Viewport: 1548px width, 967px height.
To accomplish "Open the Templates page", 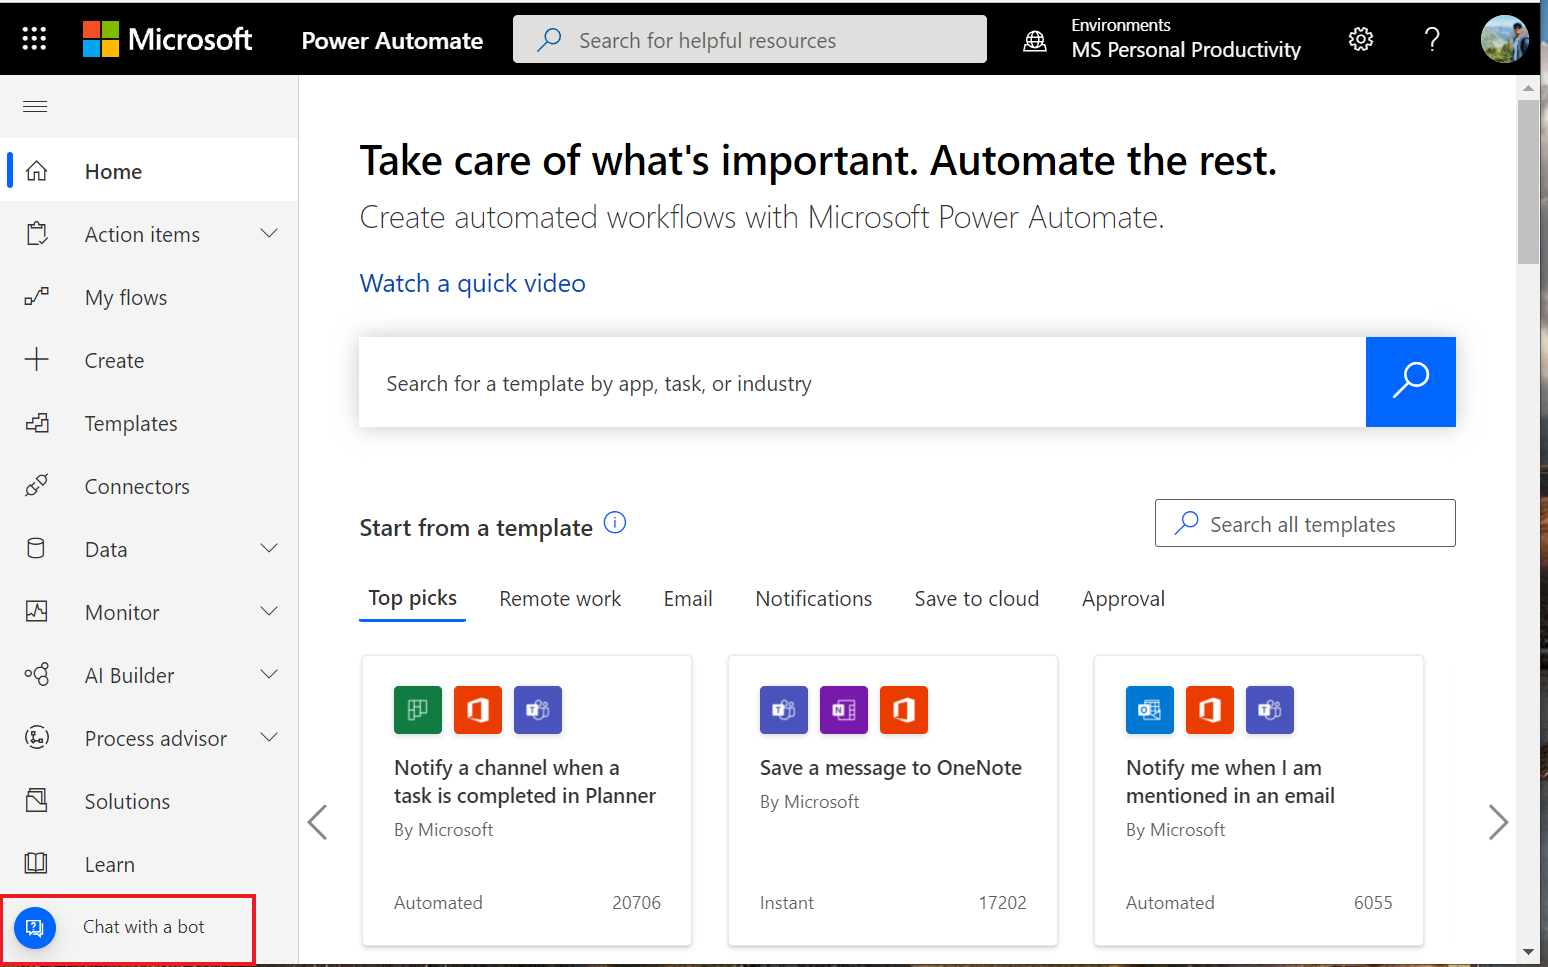I will point(131,423).
